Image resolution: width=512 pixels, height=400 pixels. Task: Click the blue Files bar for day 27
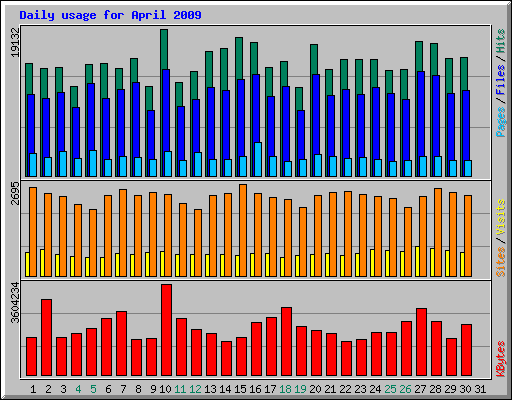pos(421,113)
